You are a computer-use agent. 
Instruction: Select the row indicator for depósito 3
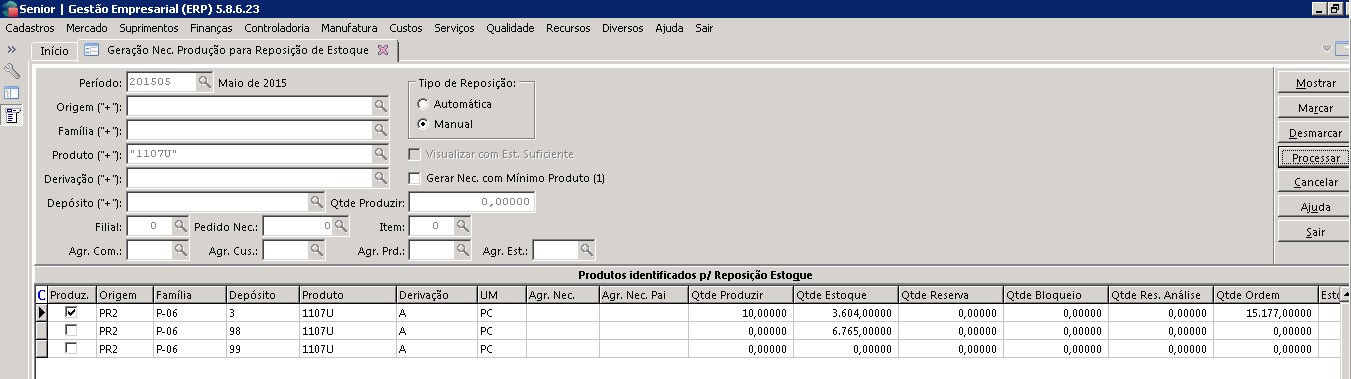(x=42, y=312)
